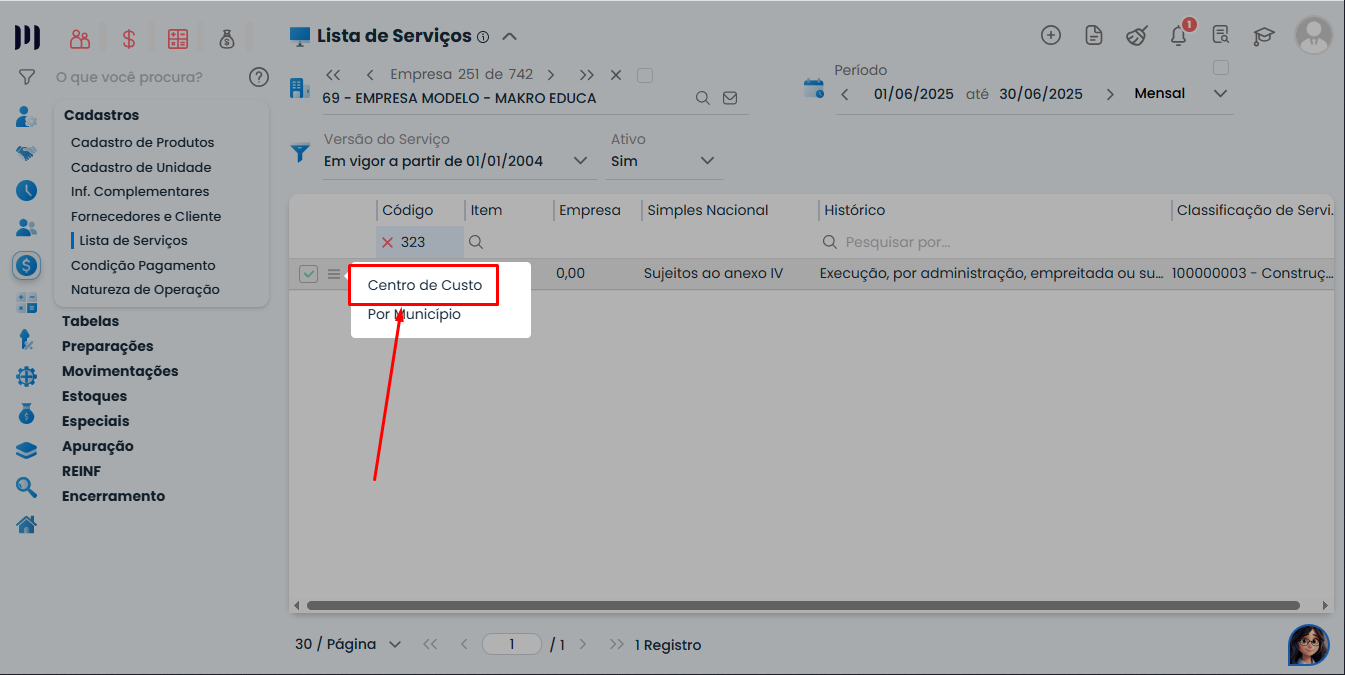Open the clock sidebar icon
Screen dimensions: 1345x675
pyautogui.click(x=27, y=190)
